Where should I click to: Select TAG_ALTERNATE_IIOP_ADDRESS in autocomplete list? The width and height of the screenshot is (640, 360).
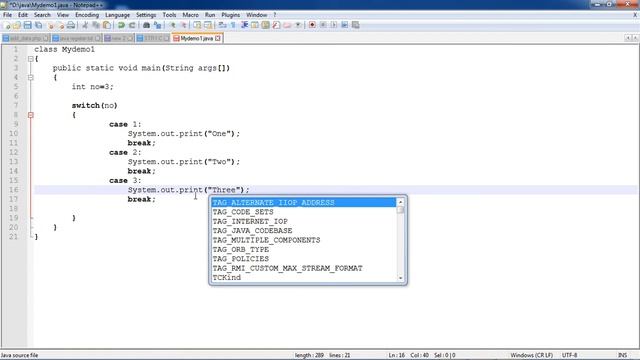[x=304, y=202]
